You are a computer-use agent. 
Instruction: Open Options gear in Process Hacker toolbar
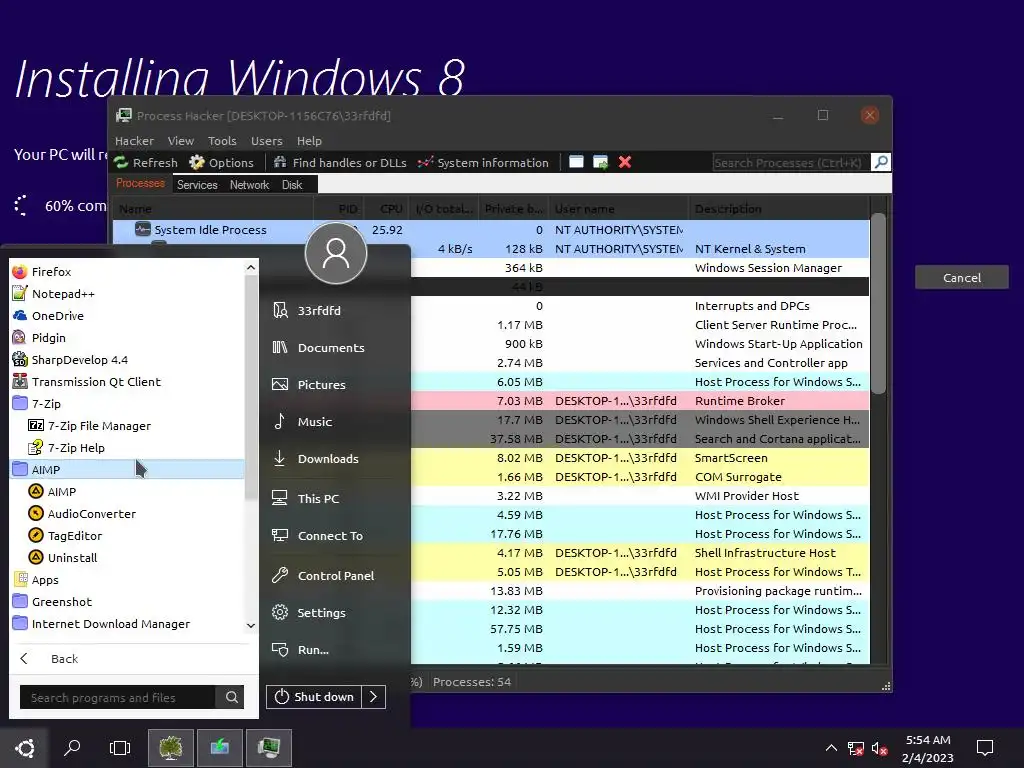(221, 163)
